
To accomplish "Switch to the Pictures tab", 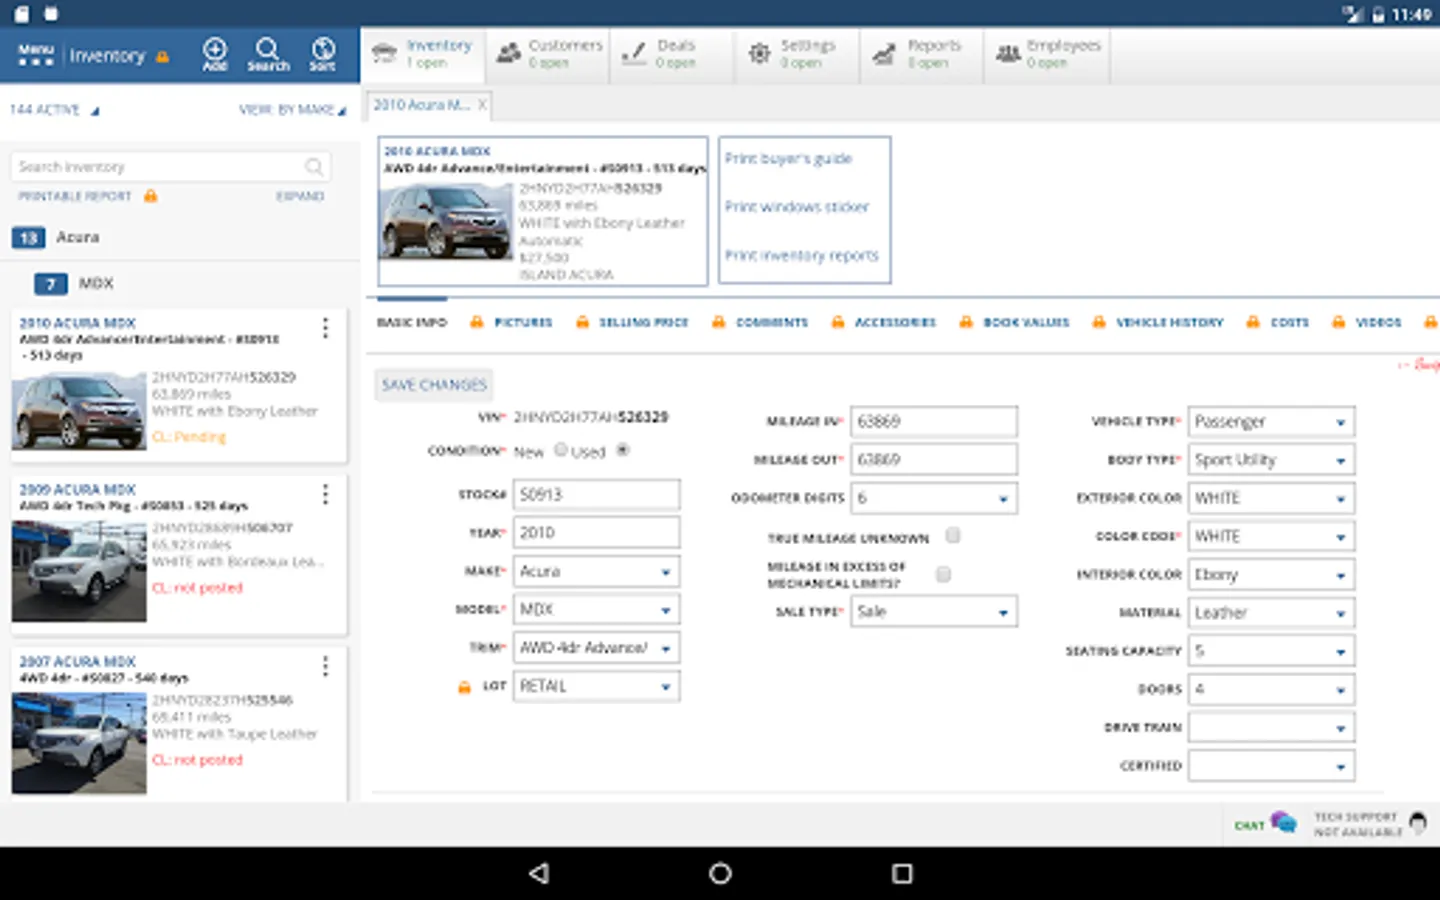I will click(523, 322).
